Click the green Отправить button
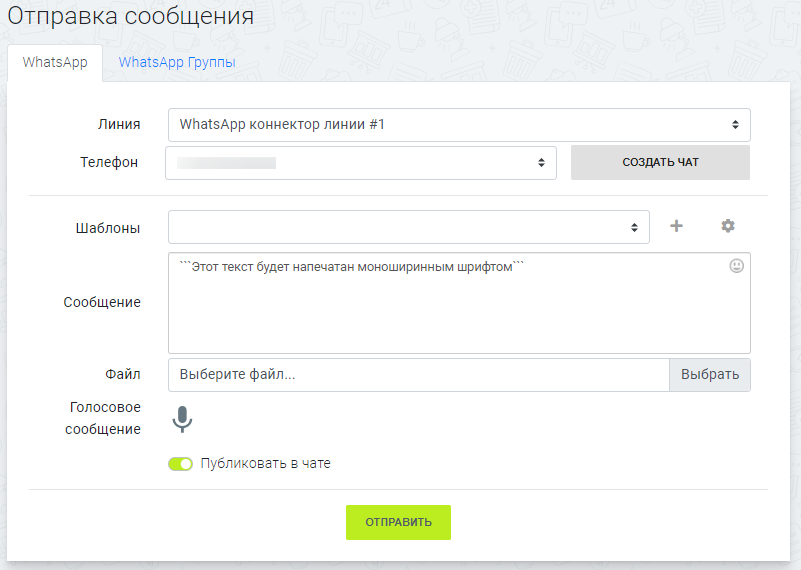The height and width of the screenshot is (570, 801). pos(398,522)
